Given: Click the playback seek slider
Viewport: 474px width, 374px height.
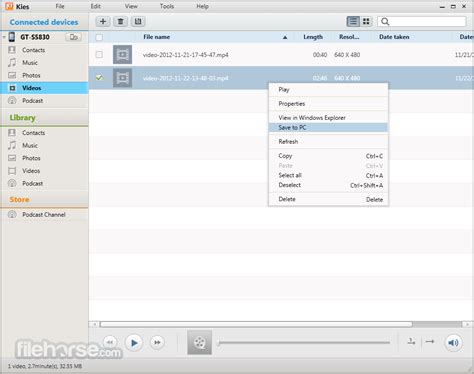Looking at the screenshot, I should coord(304,342).
